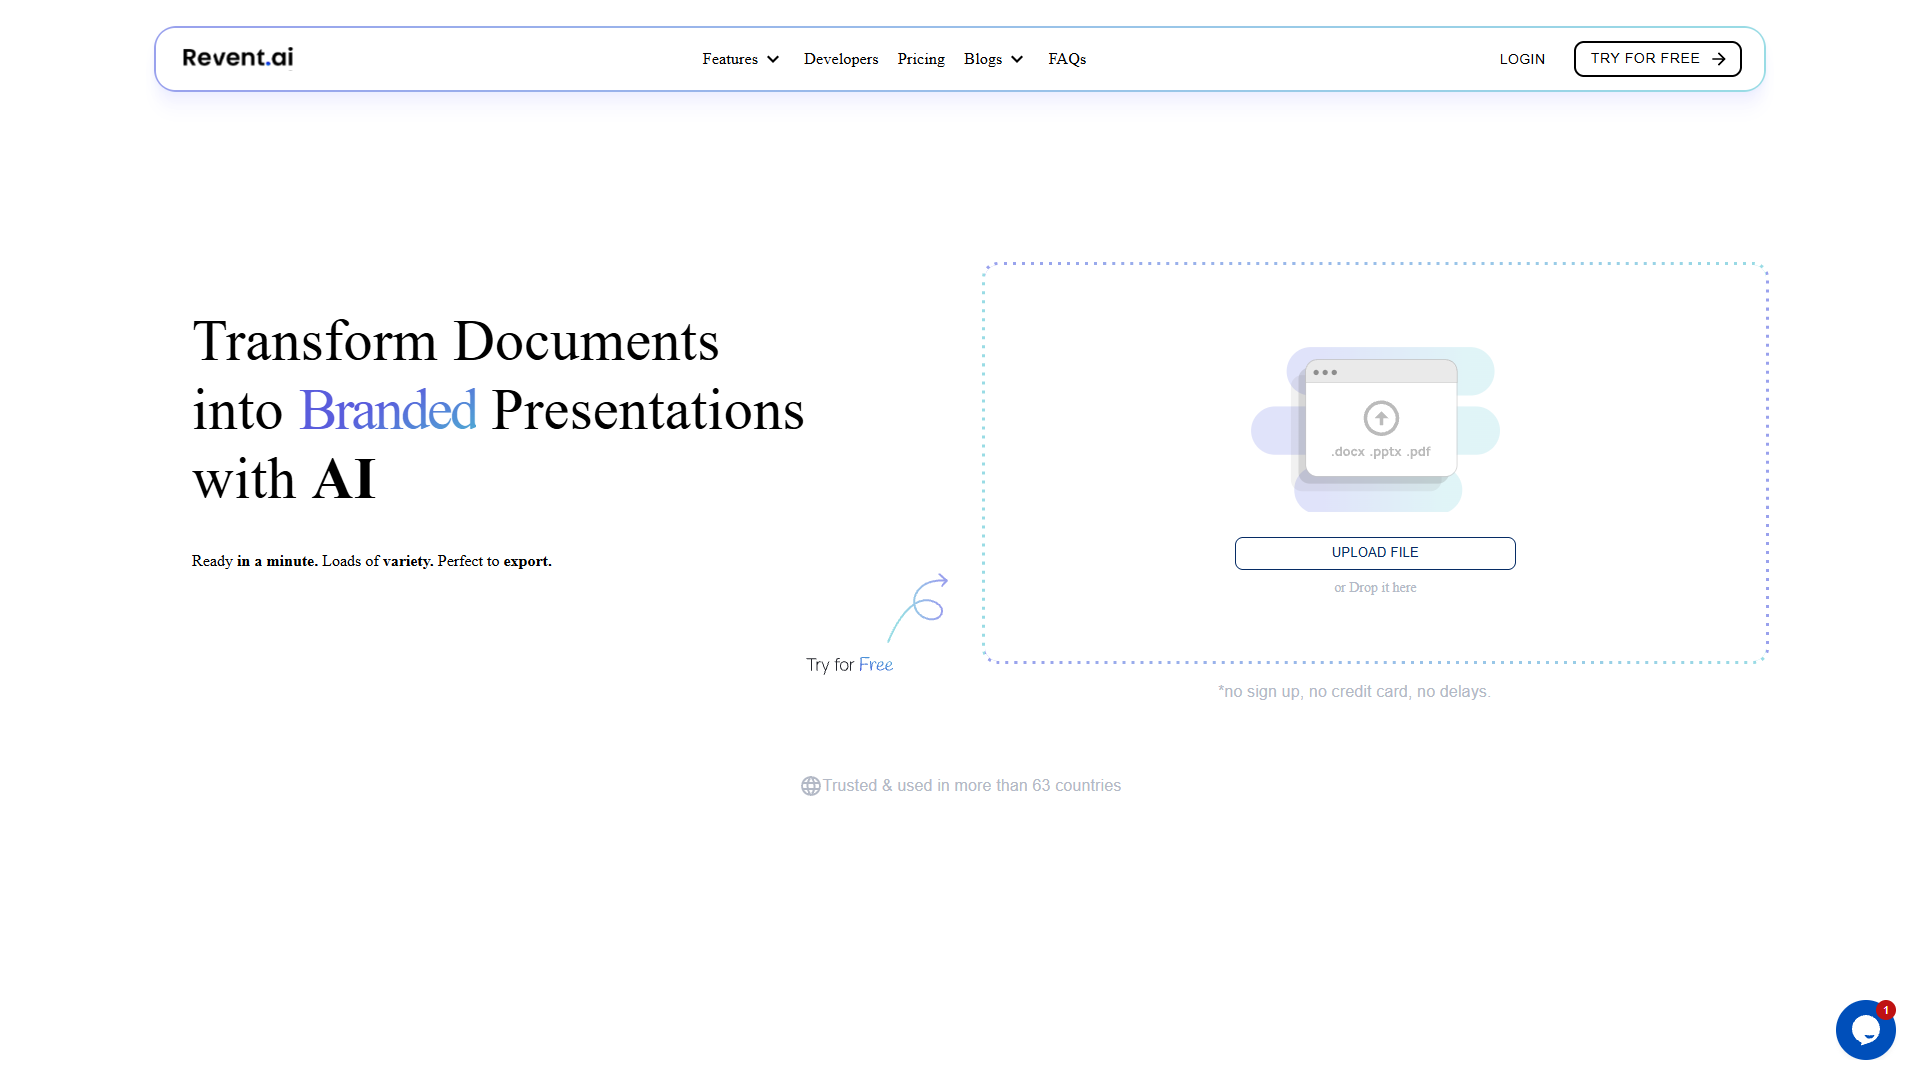Open the FAQs link
Screen dimensions: 1920x1080
point(1067,59)
